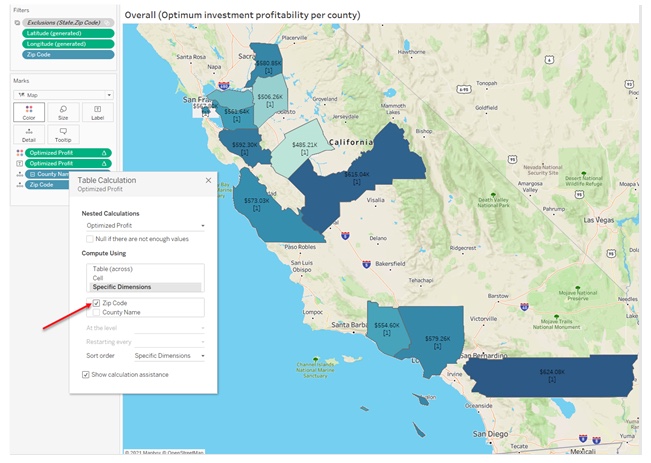The image size is (651, 463).
Task: Open the Size marks card
Action: pyautogui.click(x=63, y=113)
